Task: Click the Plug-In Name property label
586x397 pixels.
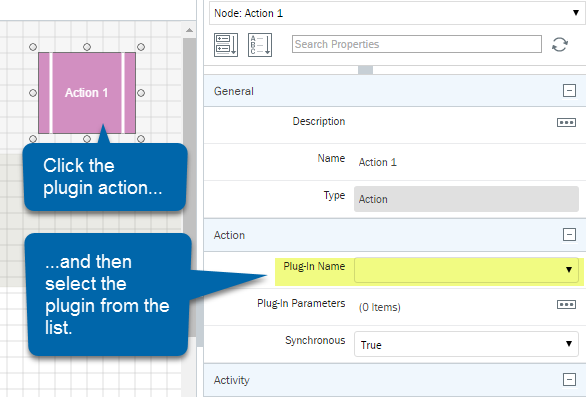Action: pos(314,266)
